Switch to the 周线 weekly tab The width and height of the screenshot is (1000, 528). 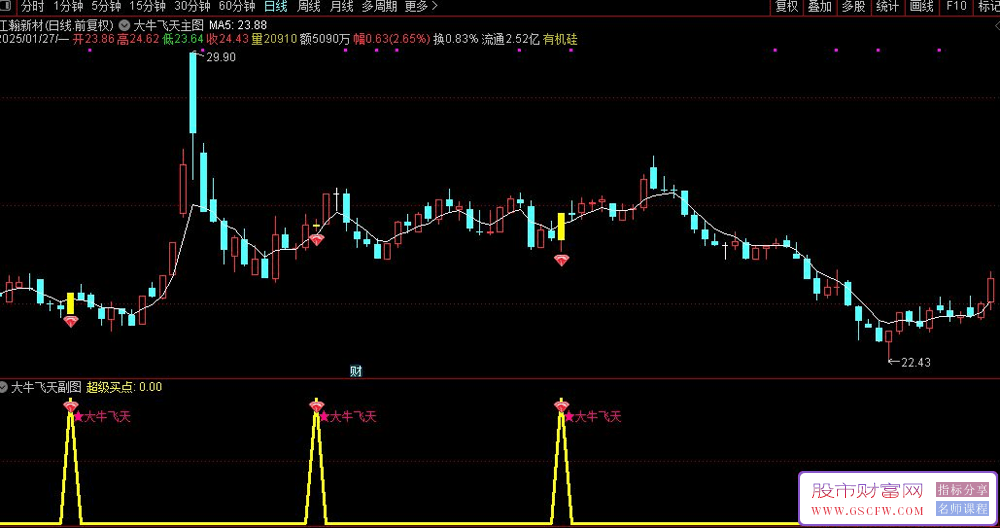tap(309, 7)
